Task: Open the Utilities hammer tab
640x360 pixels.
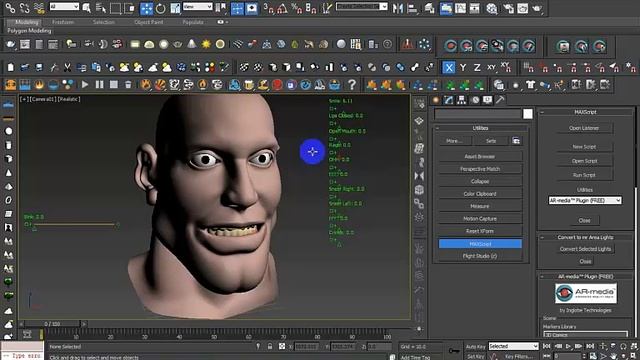Action: tap(500, 100)
